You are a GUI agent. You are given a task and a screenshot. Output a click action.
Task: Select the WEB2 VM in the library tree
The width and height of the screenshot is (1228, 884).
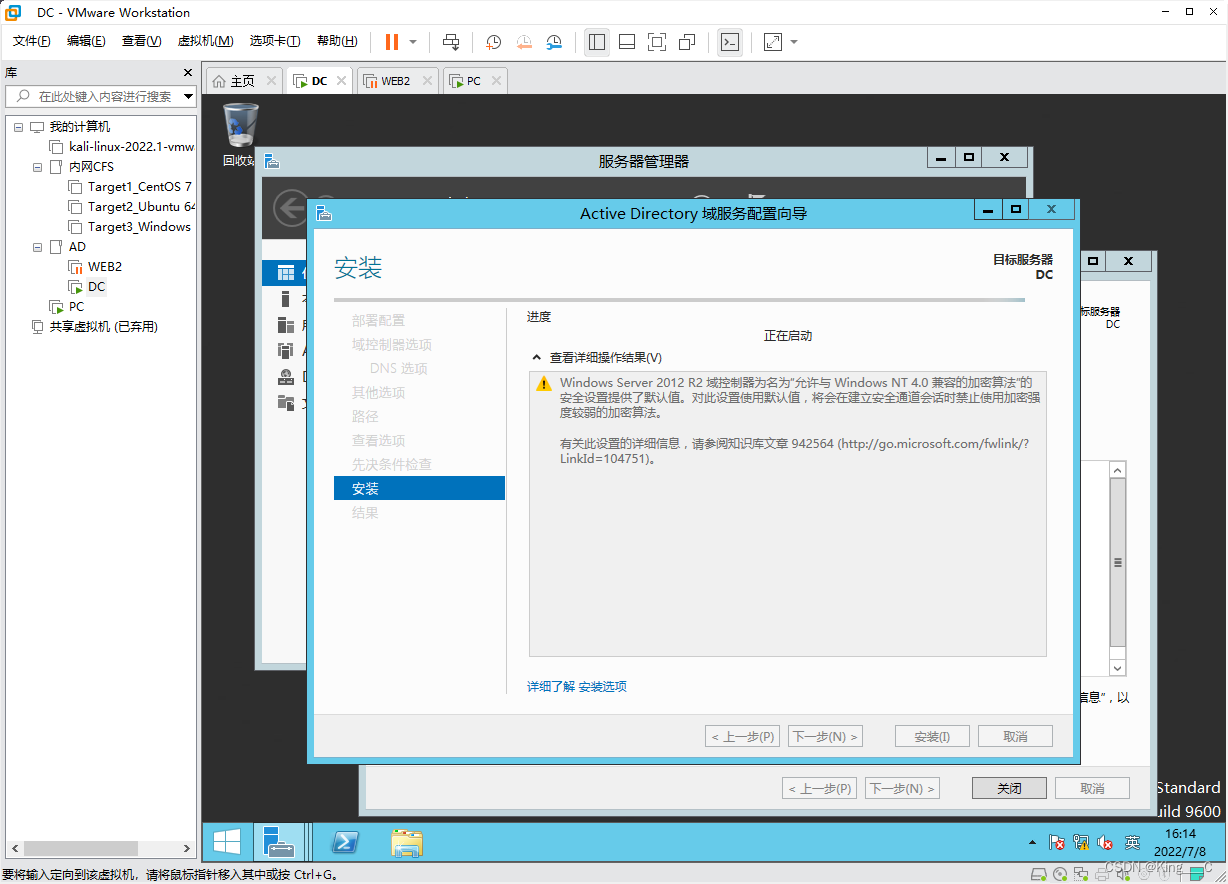coord(95,267)
